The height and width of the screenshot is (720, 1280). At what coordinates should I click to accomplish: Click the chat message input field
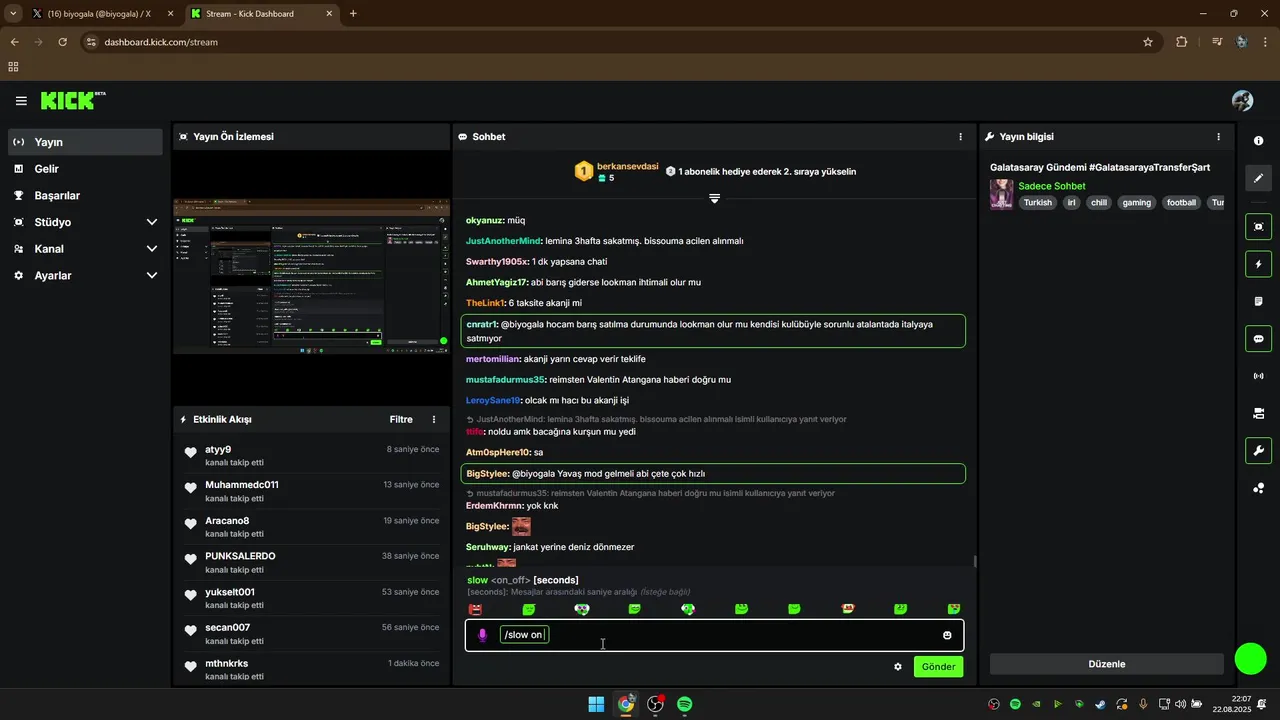[715, 635]
